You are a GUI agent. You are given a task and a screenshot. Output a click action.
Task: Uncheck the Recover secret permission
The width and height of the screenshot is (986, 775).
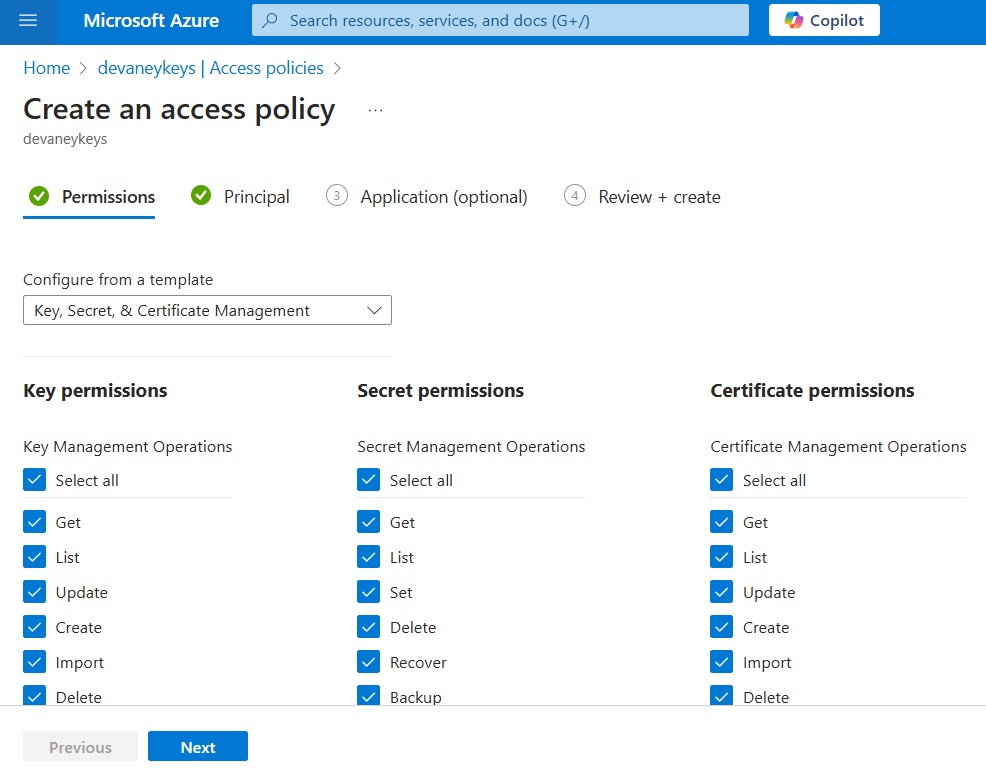(x=368, y=662)
